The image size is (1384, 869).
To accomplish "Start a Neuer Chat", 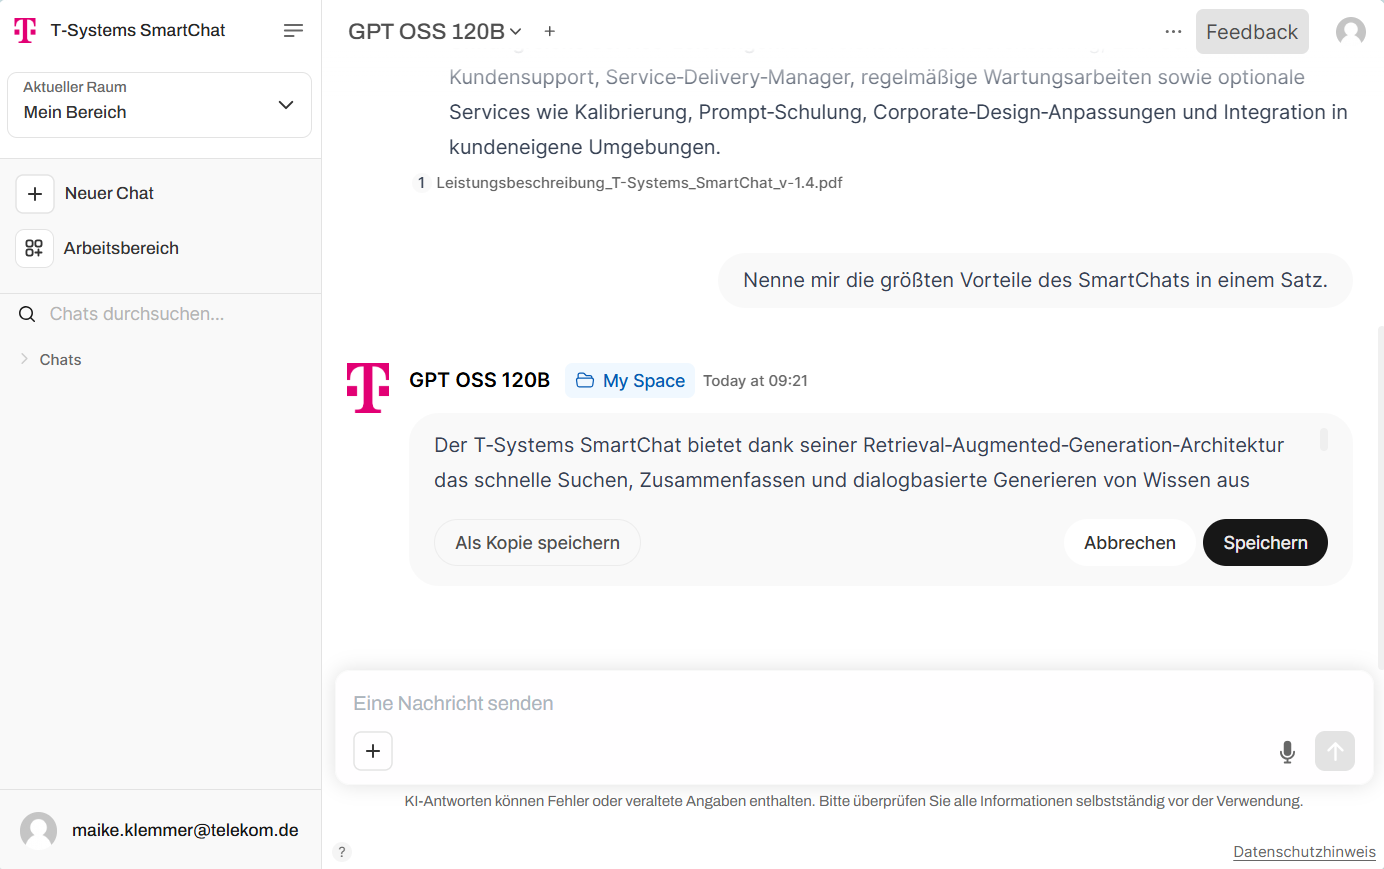I will point(109,193).
